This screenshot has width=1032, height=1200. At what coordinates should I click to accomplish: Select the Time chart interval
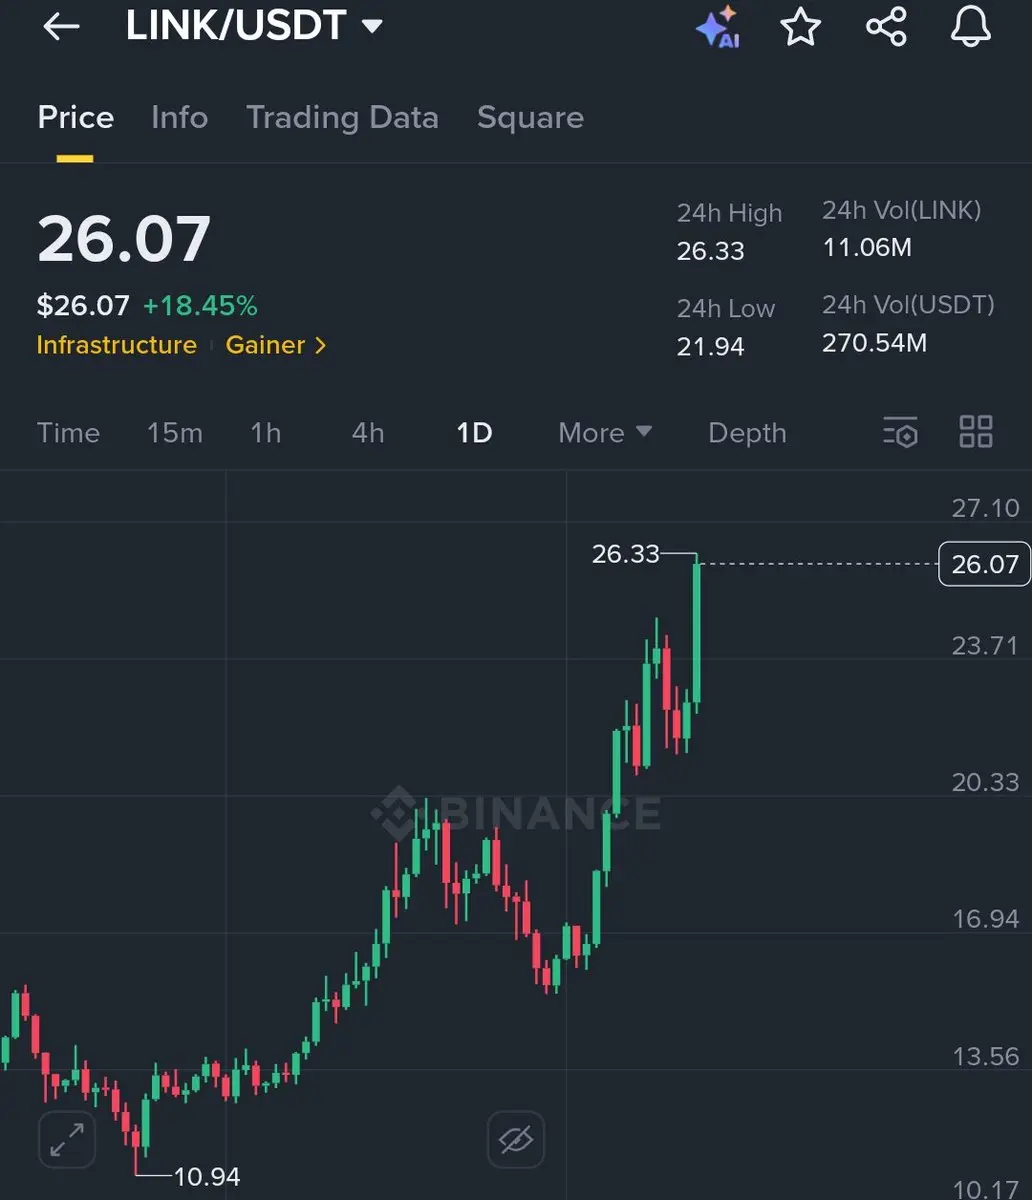pyautogui.click(x=68, y=433)
